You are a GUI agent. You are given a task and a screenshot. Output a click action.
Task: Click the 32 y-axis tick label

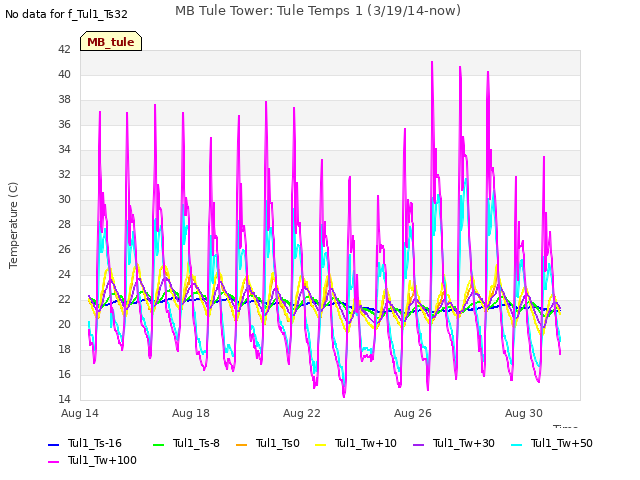[x=64, y=174]
